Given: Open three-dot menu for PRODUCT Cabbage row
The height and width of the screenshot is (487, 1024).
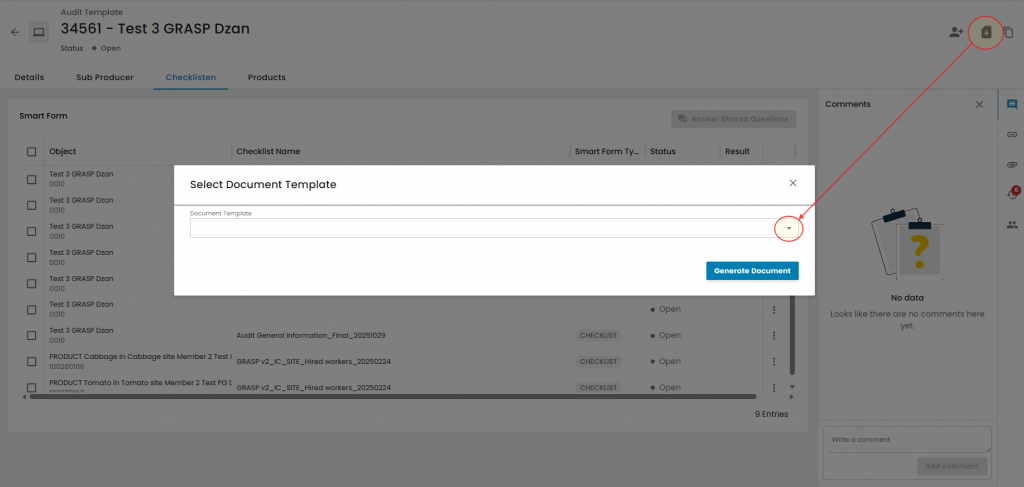Looking at the screenshot, I should [773, 361].
